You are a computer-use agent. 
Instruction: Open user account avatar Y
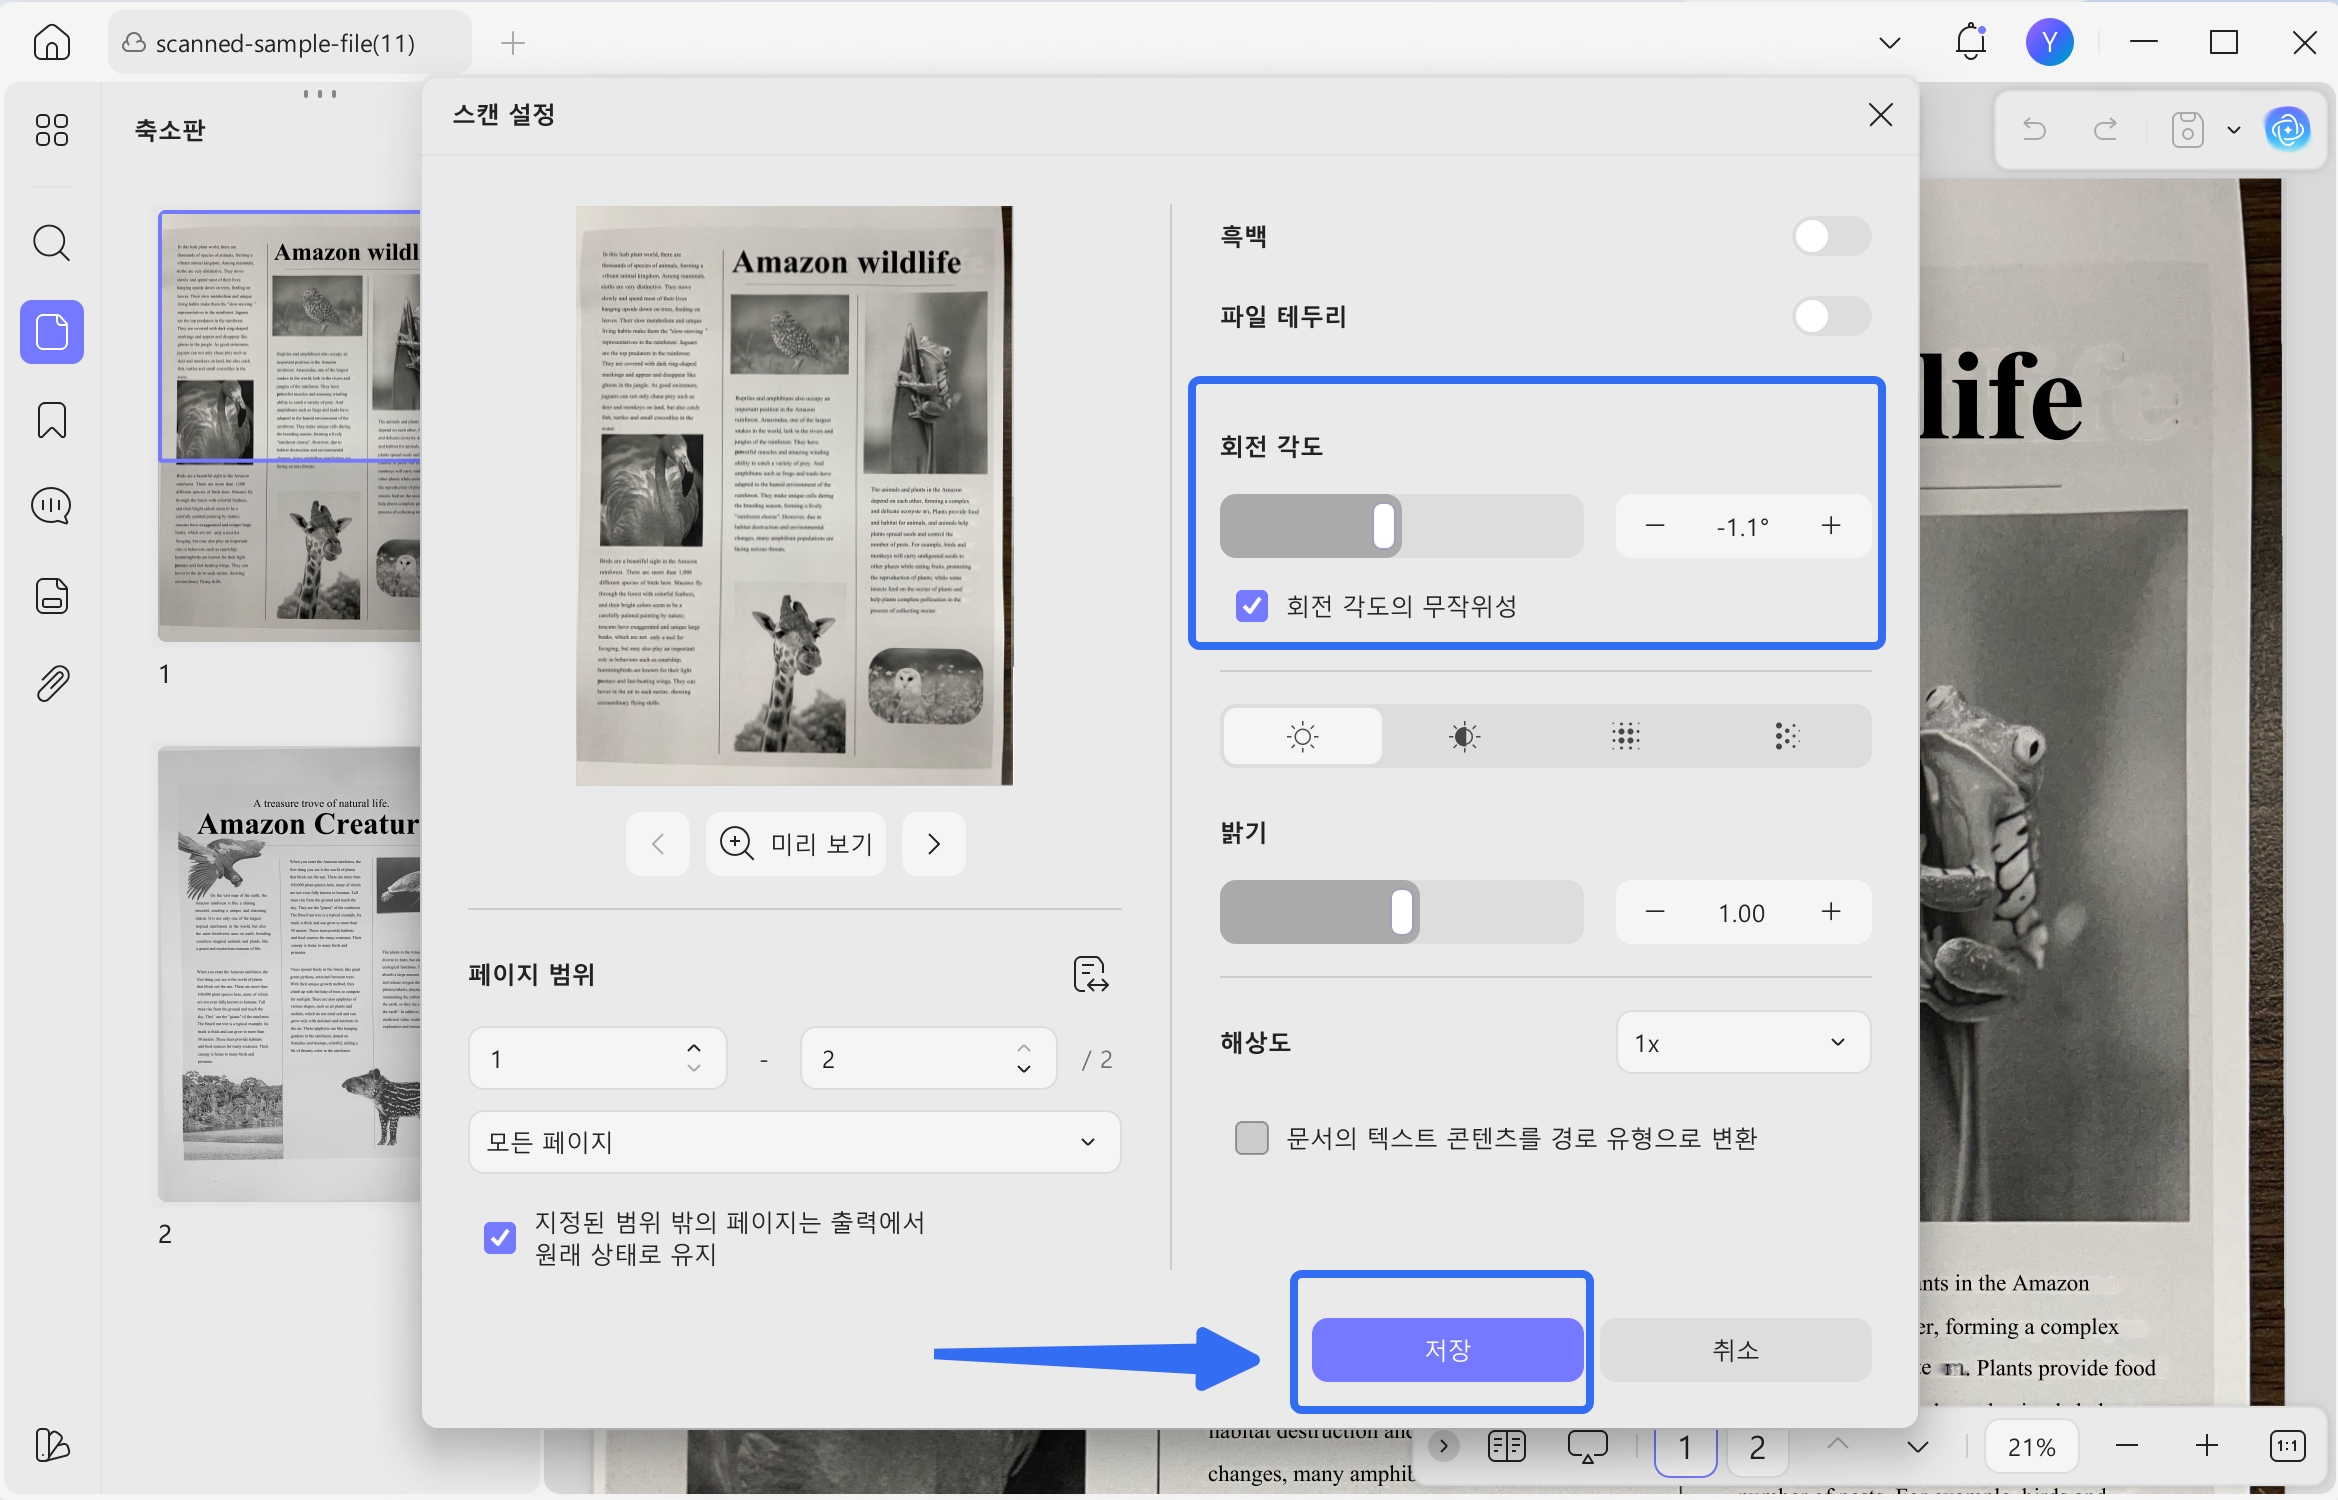[x=2049, y=42]
